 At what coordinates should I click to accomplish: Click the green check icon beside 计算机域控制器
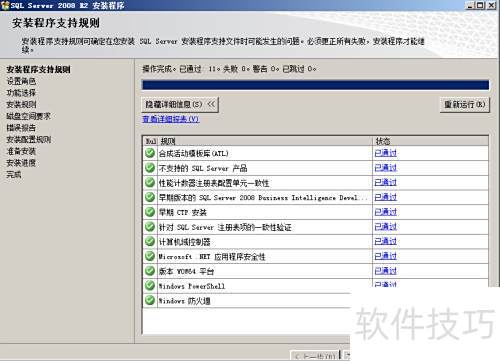(150, 241)
